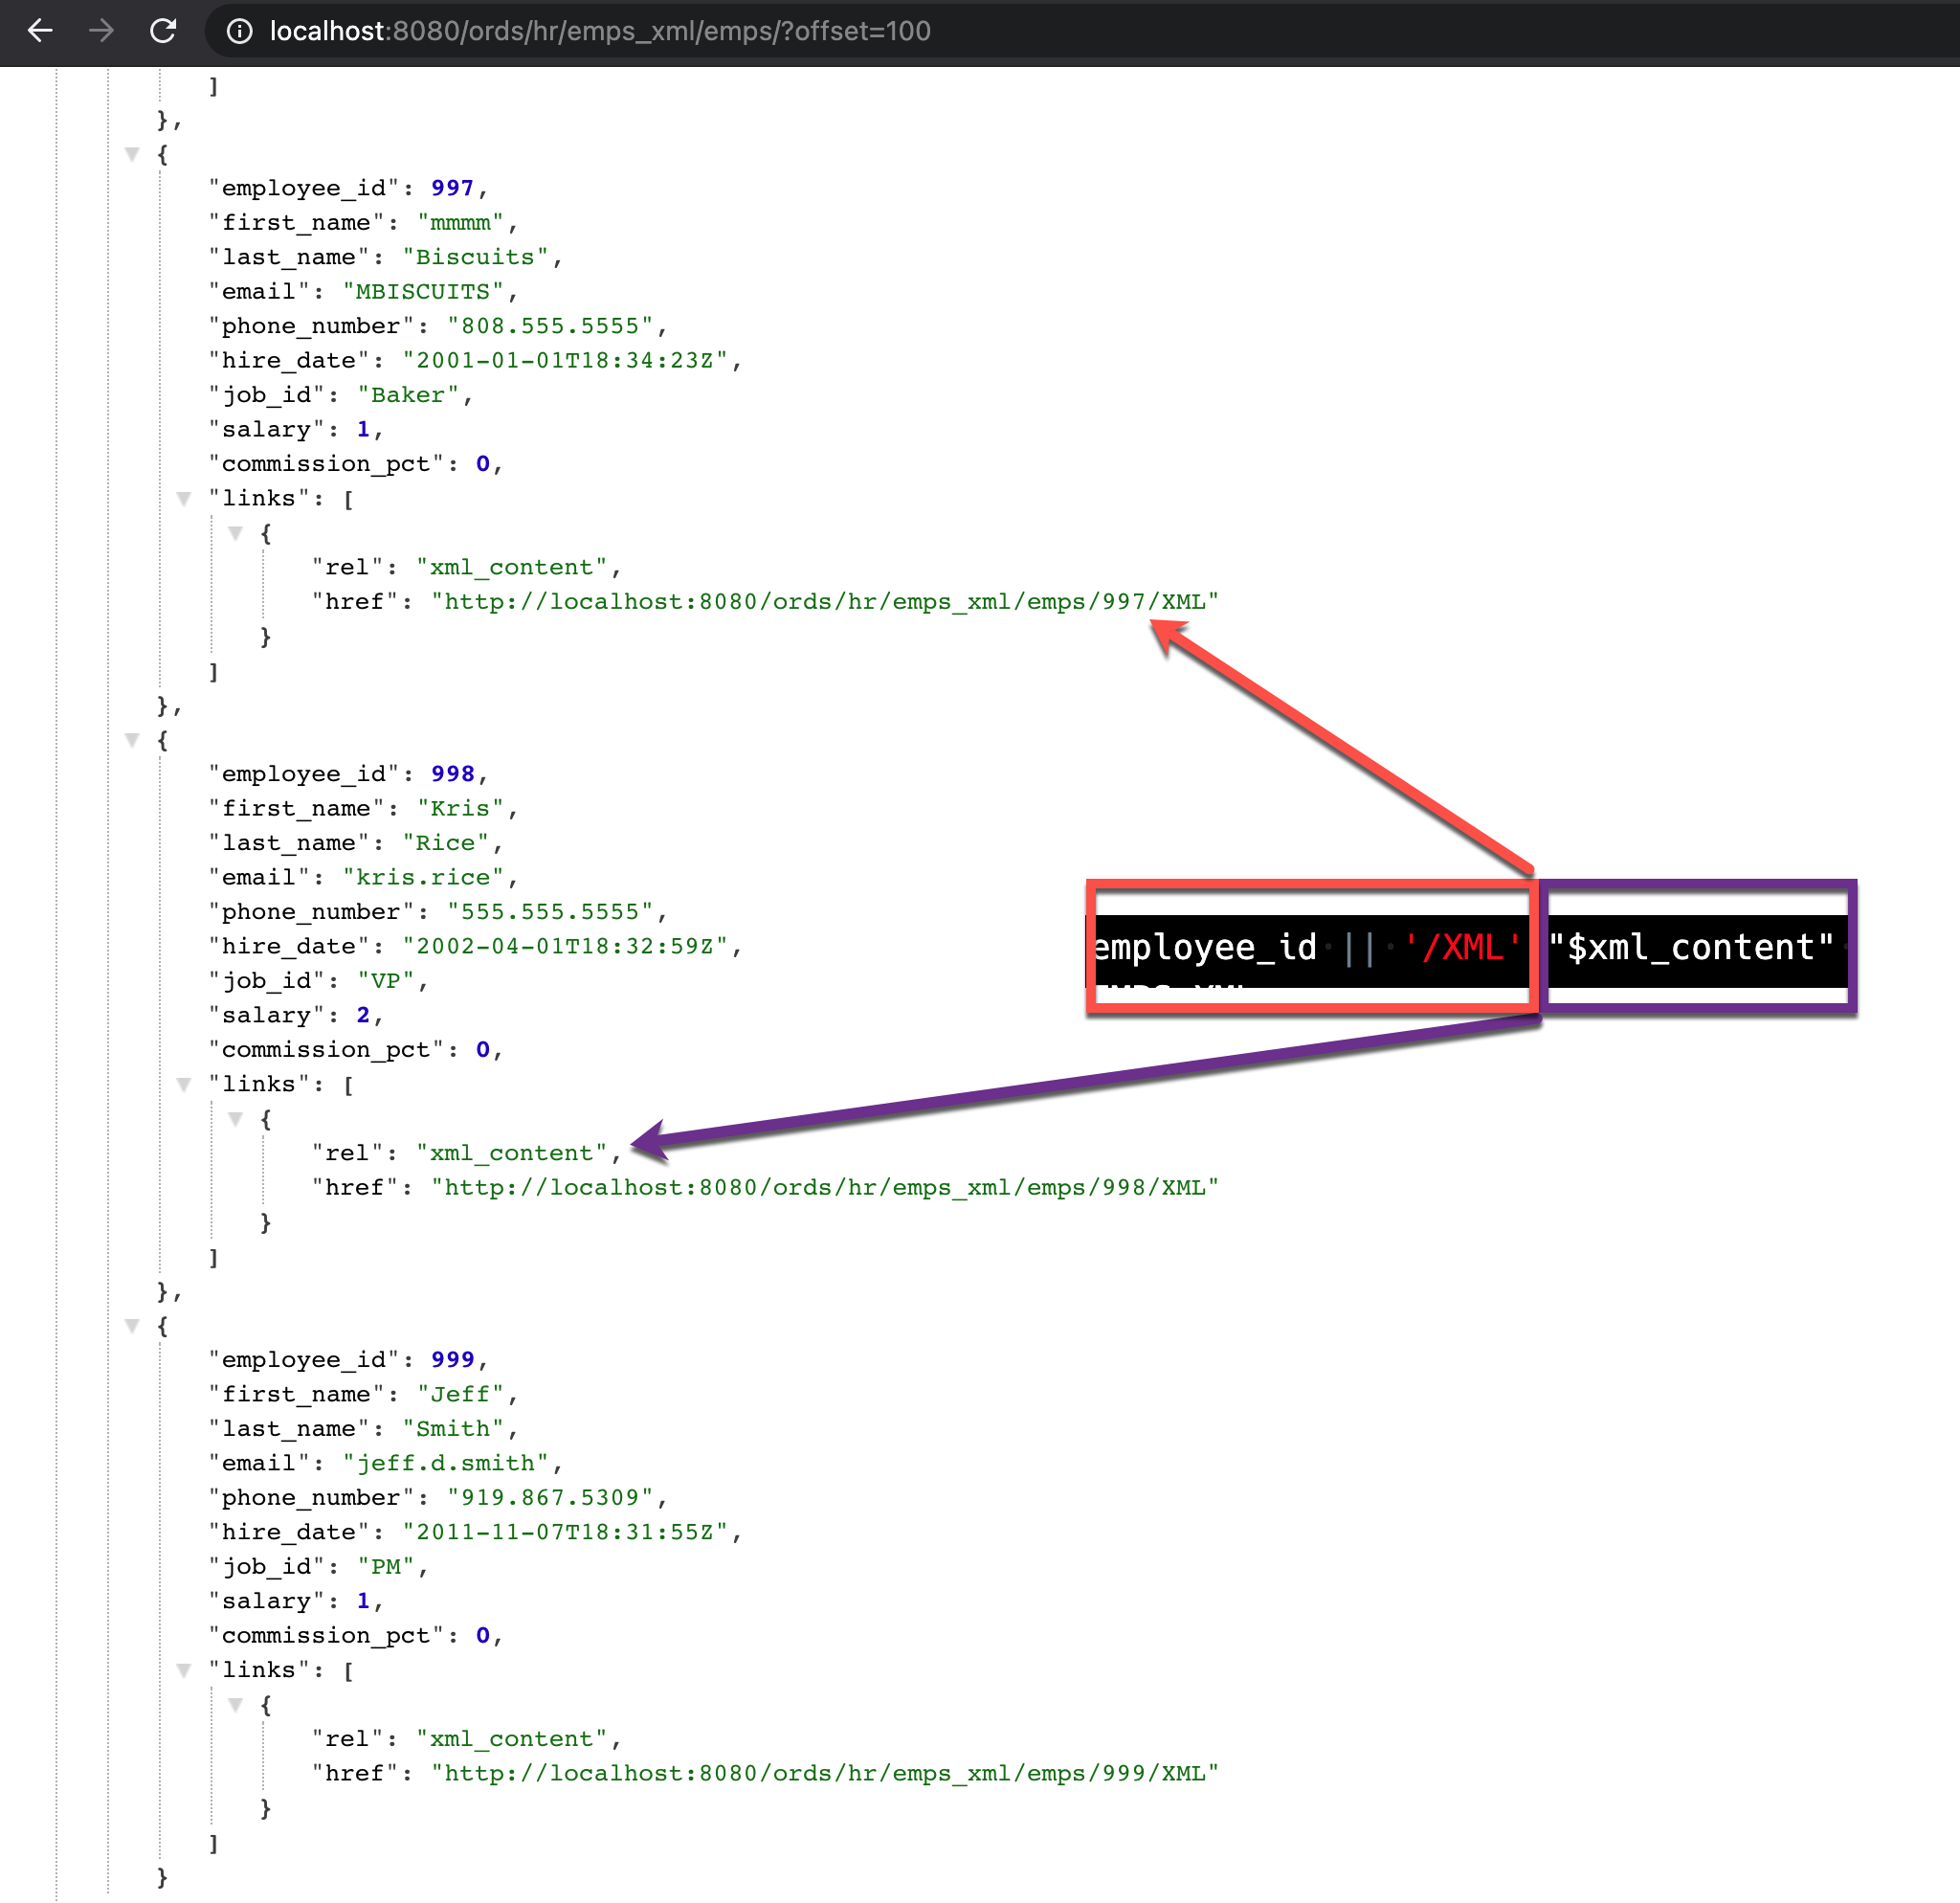
Task: Select the last_name value "Biscuits"
Action: coord(475,257)
